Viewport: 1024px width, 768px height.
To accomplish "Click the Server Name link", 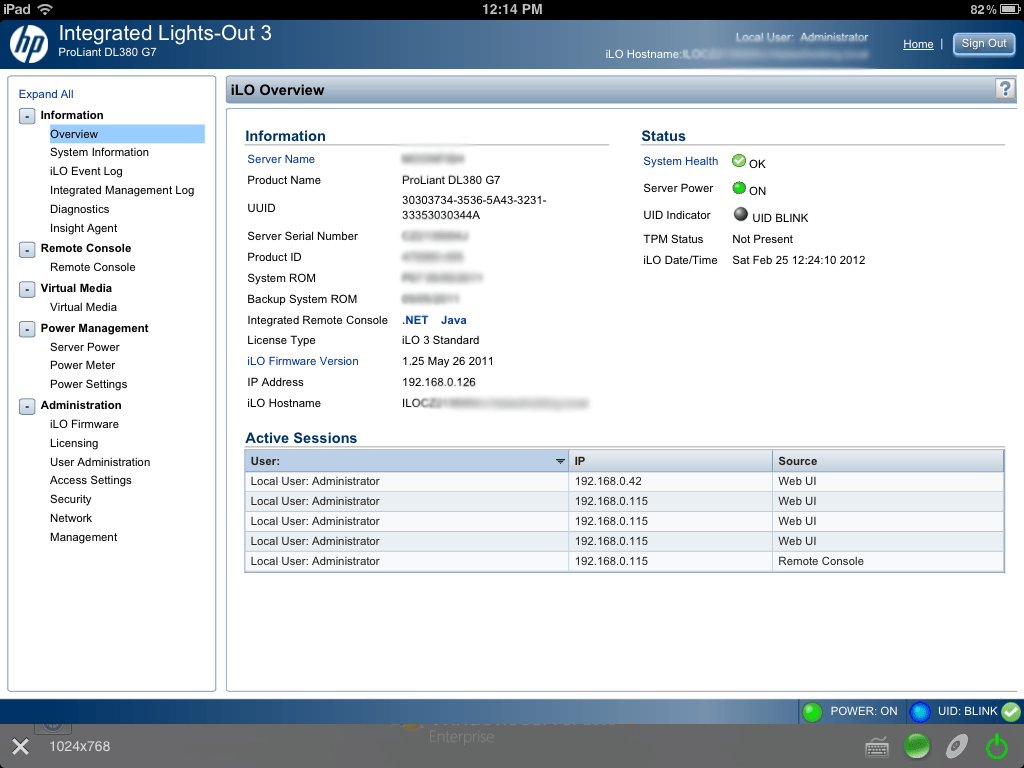I will tap(281, 159).
